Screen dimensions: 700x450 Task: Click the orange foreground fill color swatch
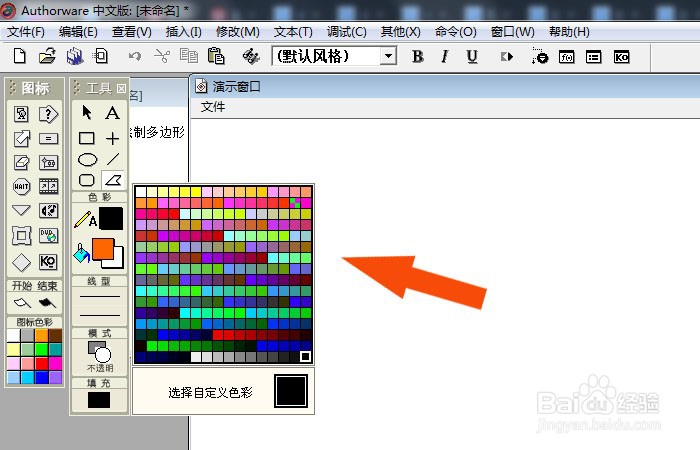(x=103, y=249)
